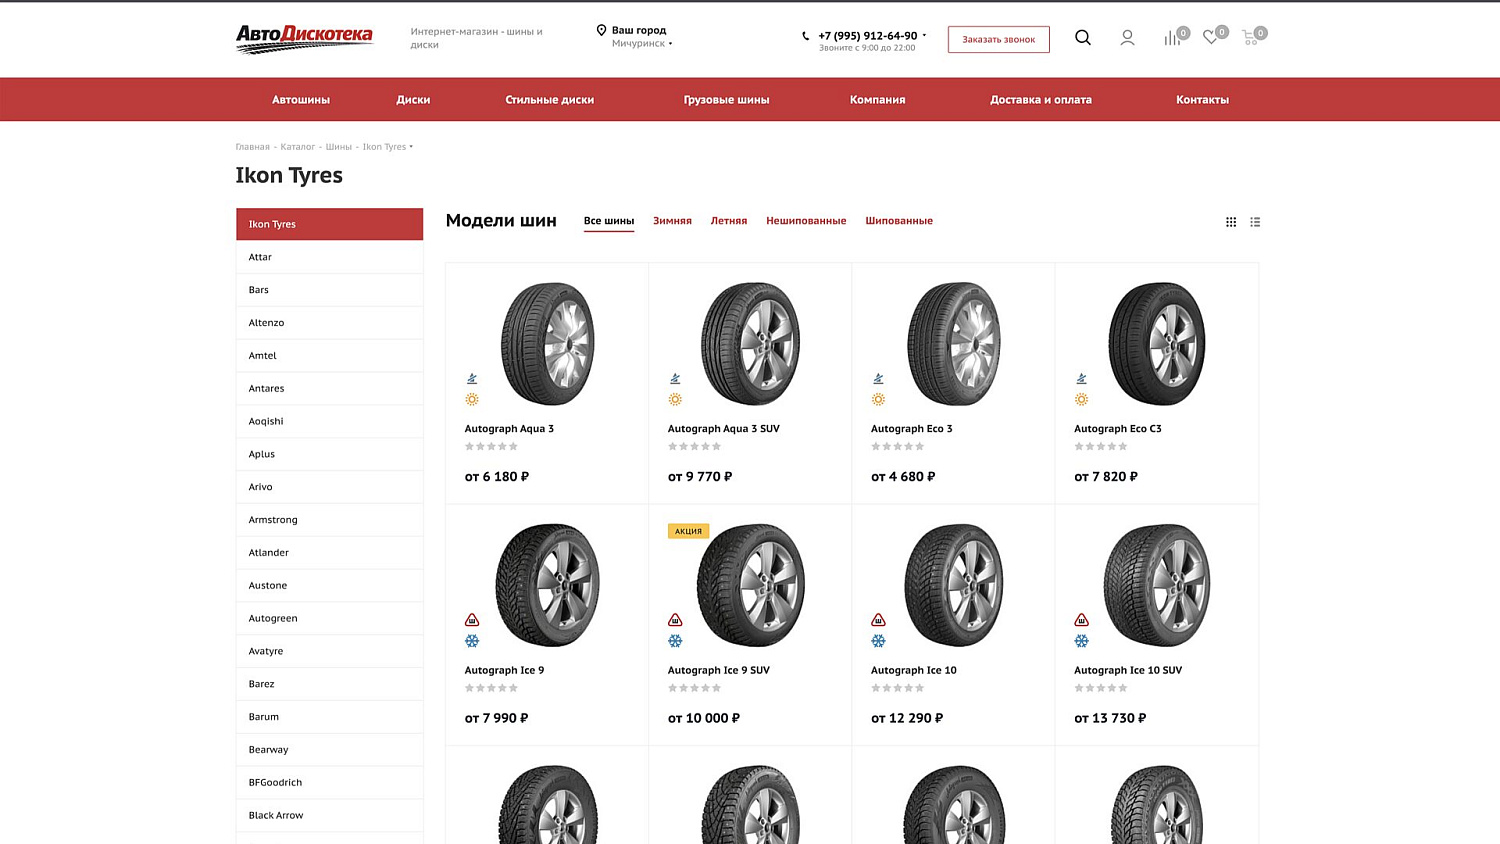Select the Зимняя tab
1500x844 pixels.
click(672, 221)
